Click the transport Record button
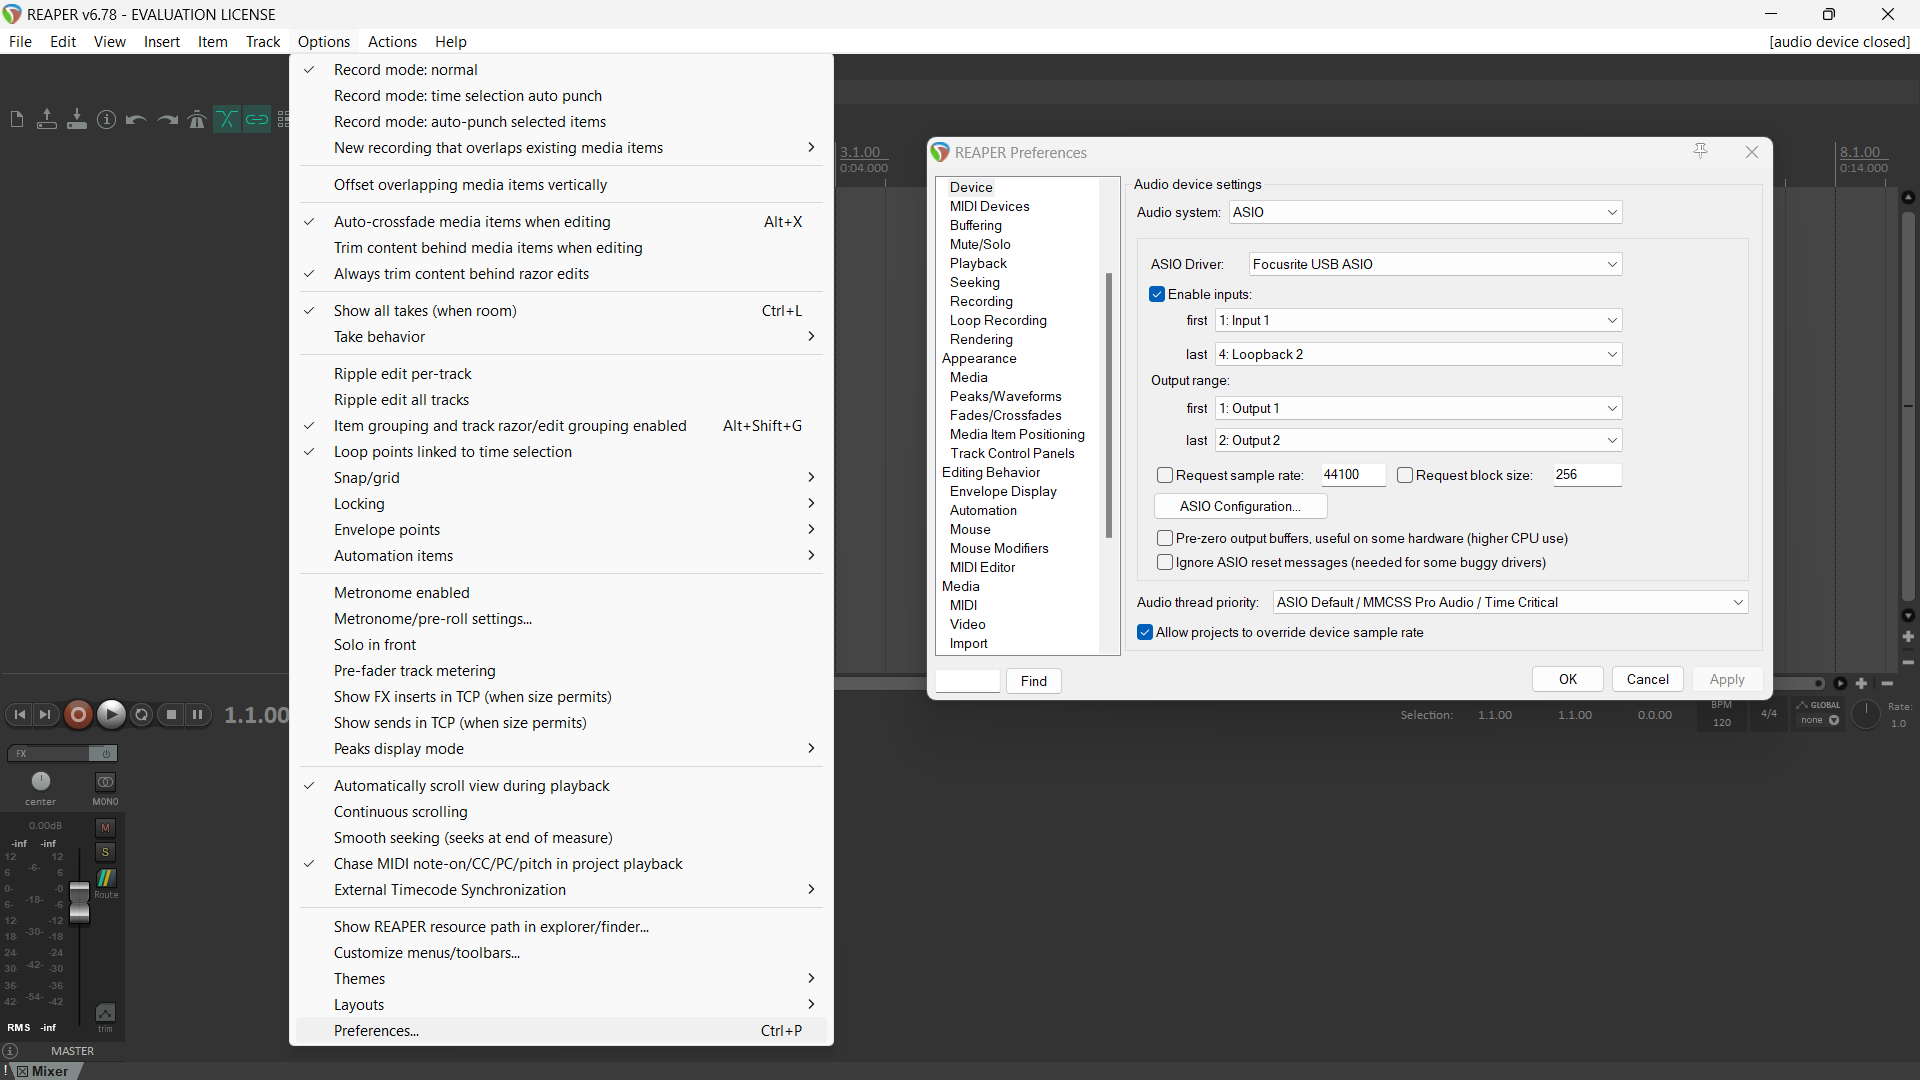1920x1080 pixels. [x=78, y=714]
